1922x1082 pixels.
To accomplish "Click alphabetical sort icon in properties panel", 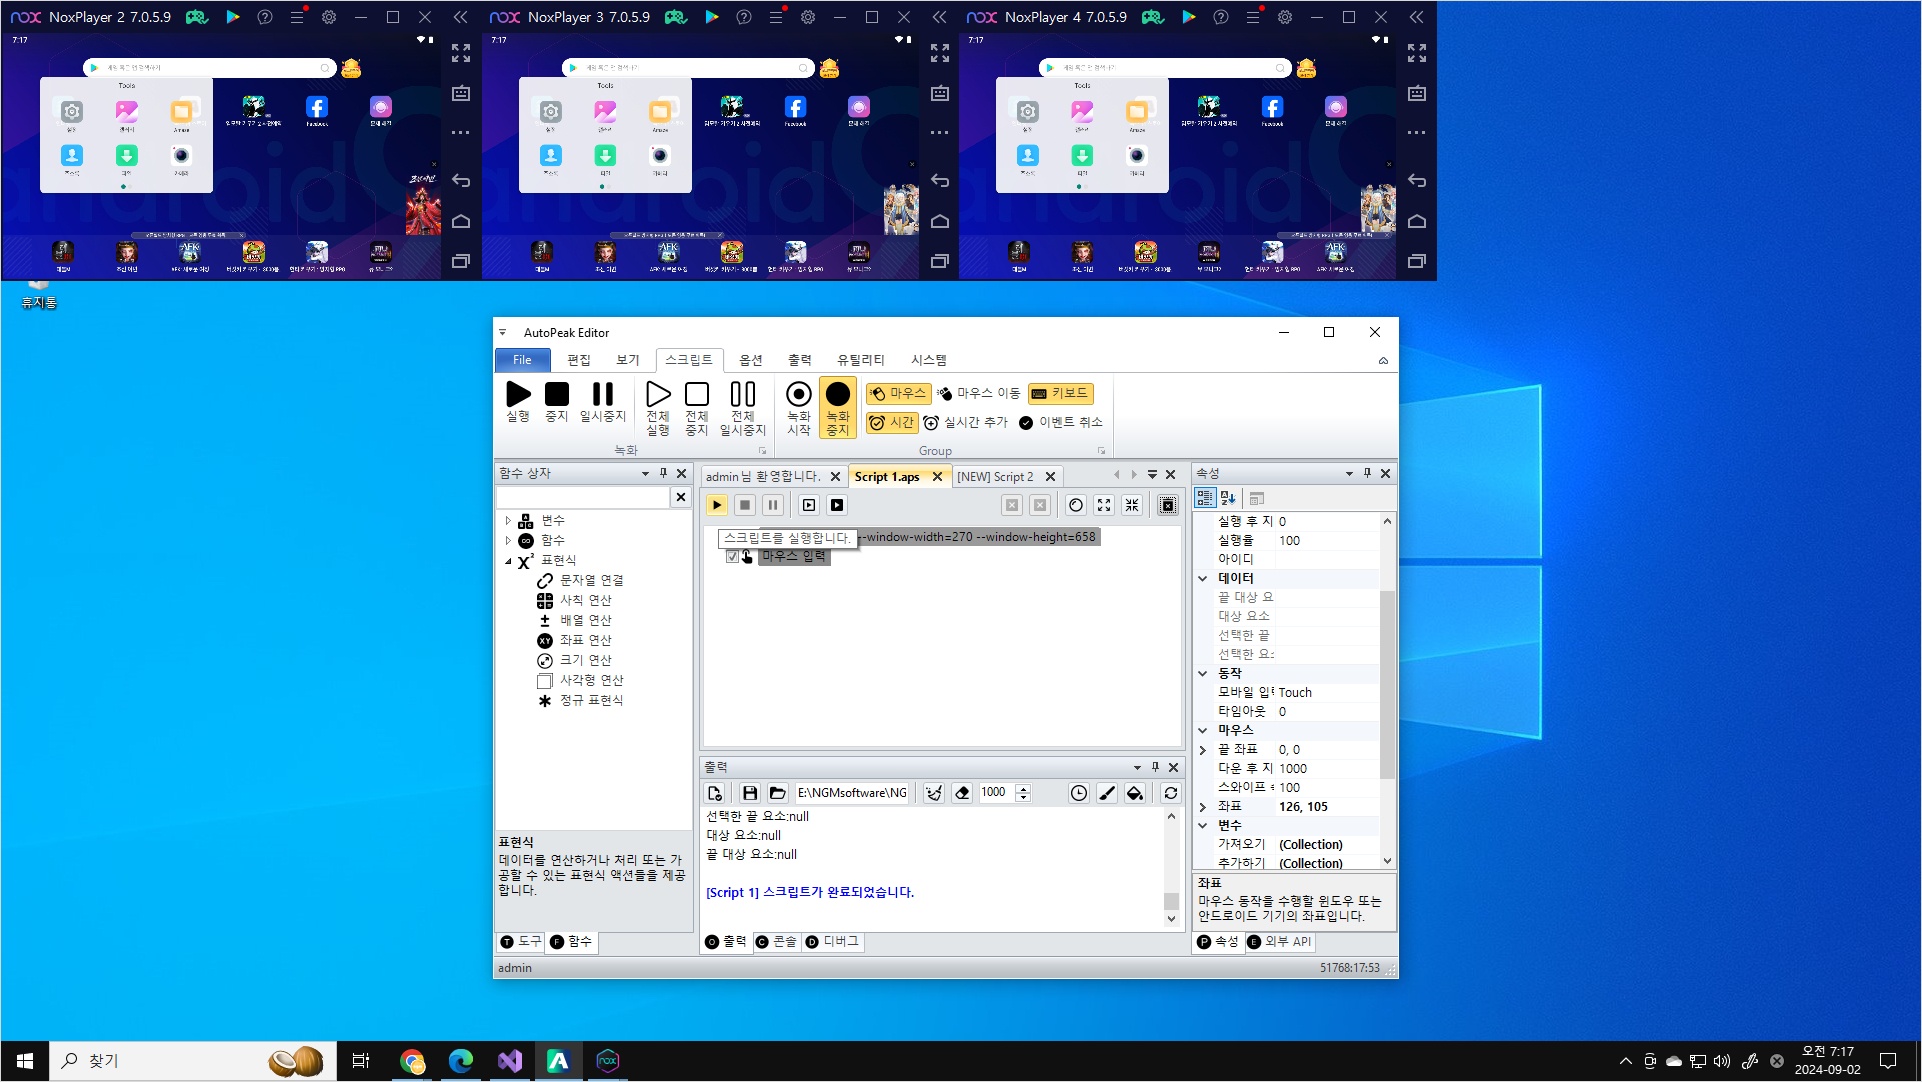I will 1228,498.
